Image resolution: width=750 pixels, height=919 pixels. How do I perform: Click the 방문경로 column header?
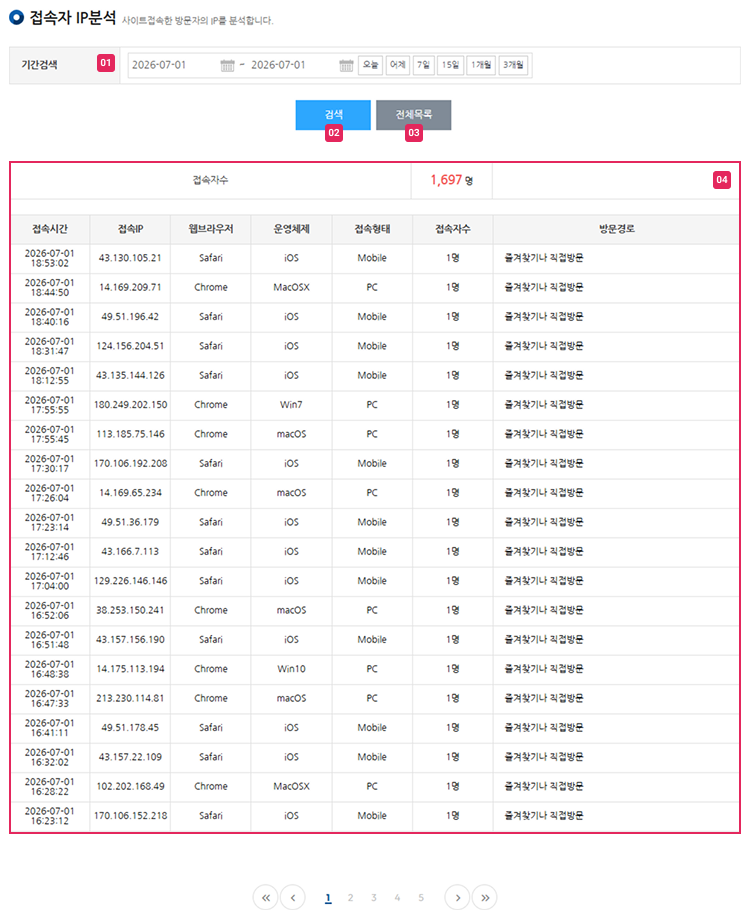pyautogui.click(x=616, y=229)
